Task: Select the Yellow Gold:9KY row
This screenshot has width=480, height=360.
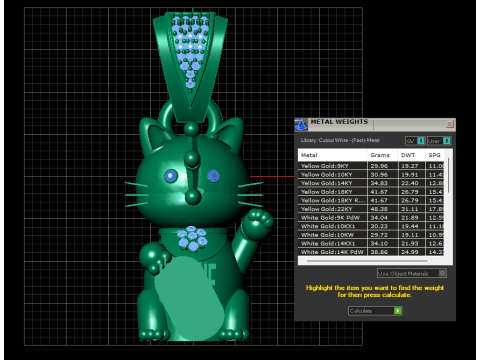Action: 371,166
